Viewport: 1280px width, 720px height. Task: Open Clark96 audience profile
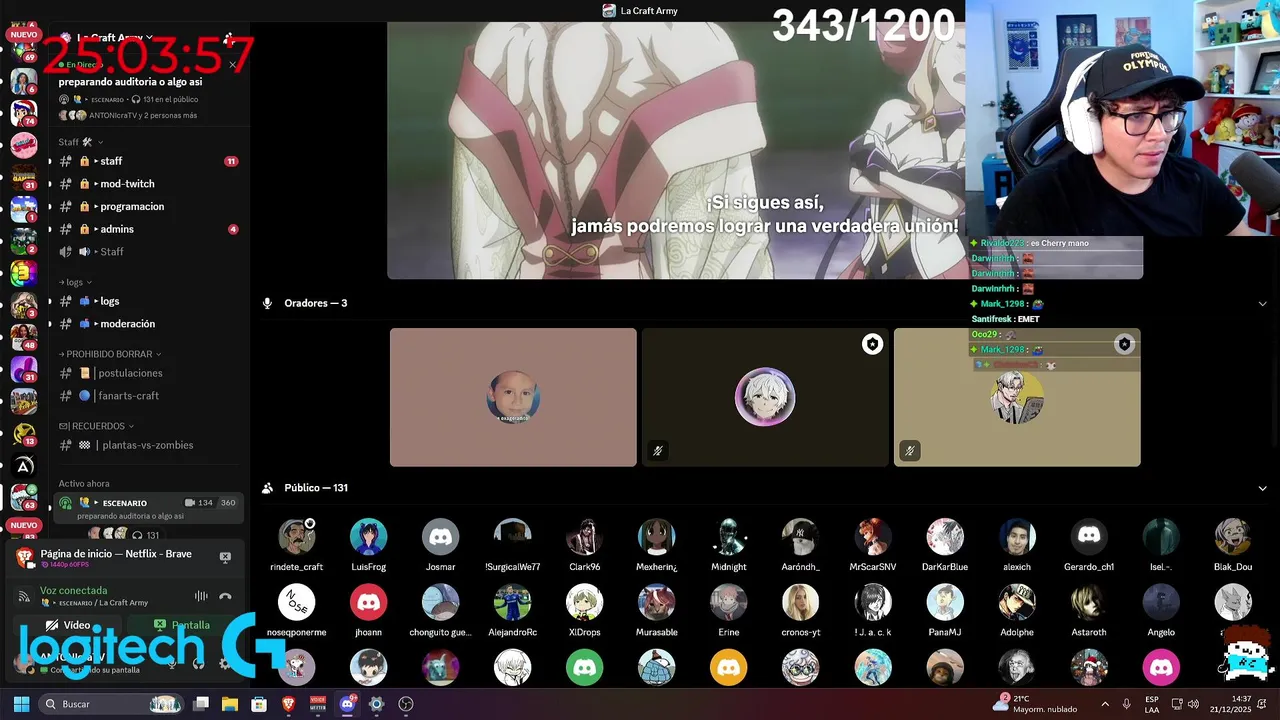click(585, 545)
